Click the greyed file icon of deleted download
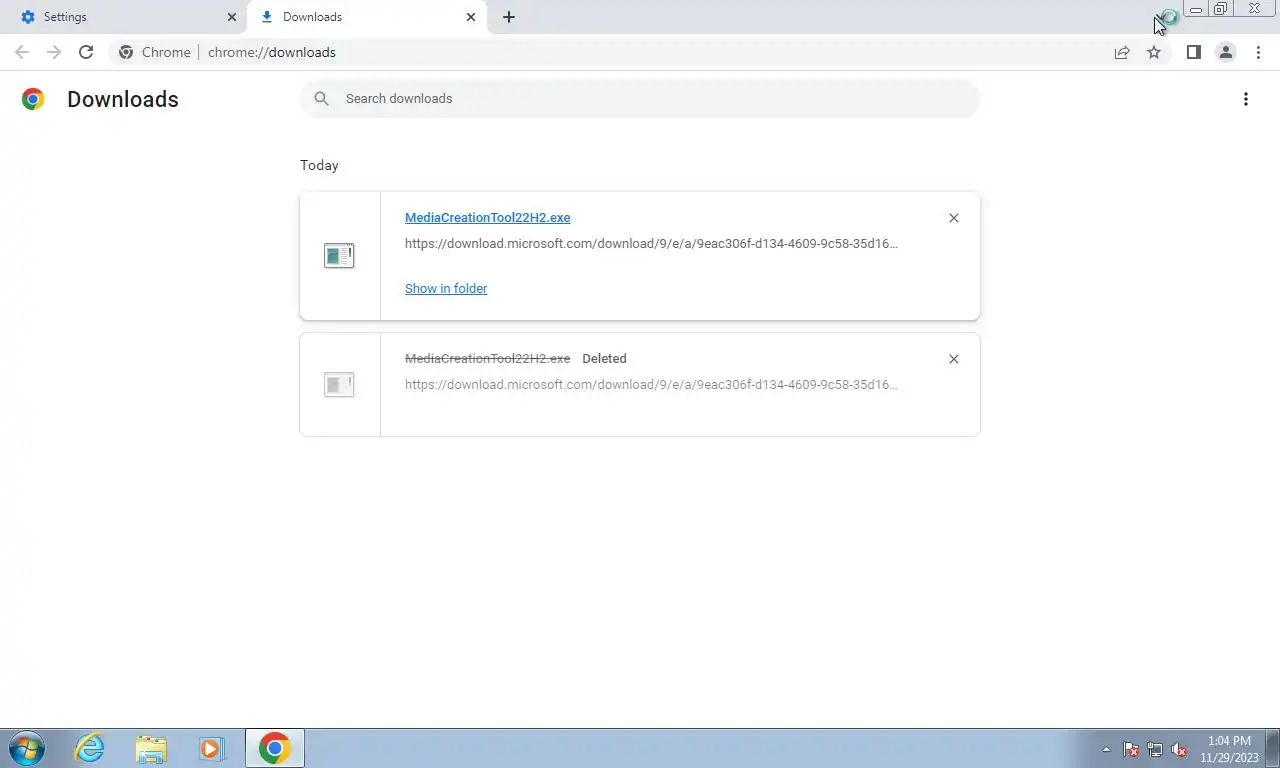This screenshot has height=768, width=1280. click(339, 384)
